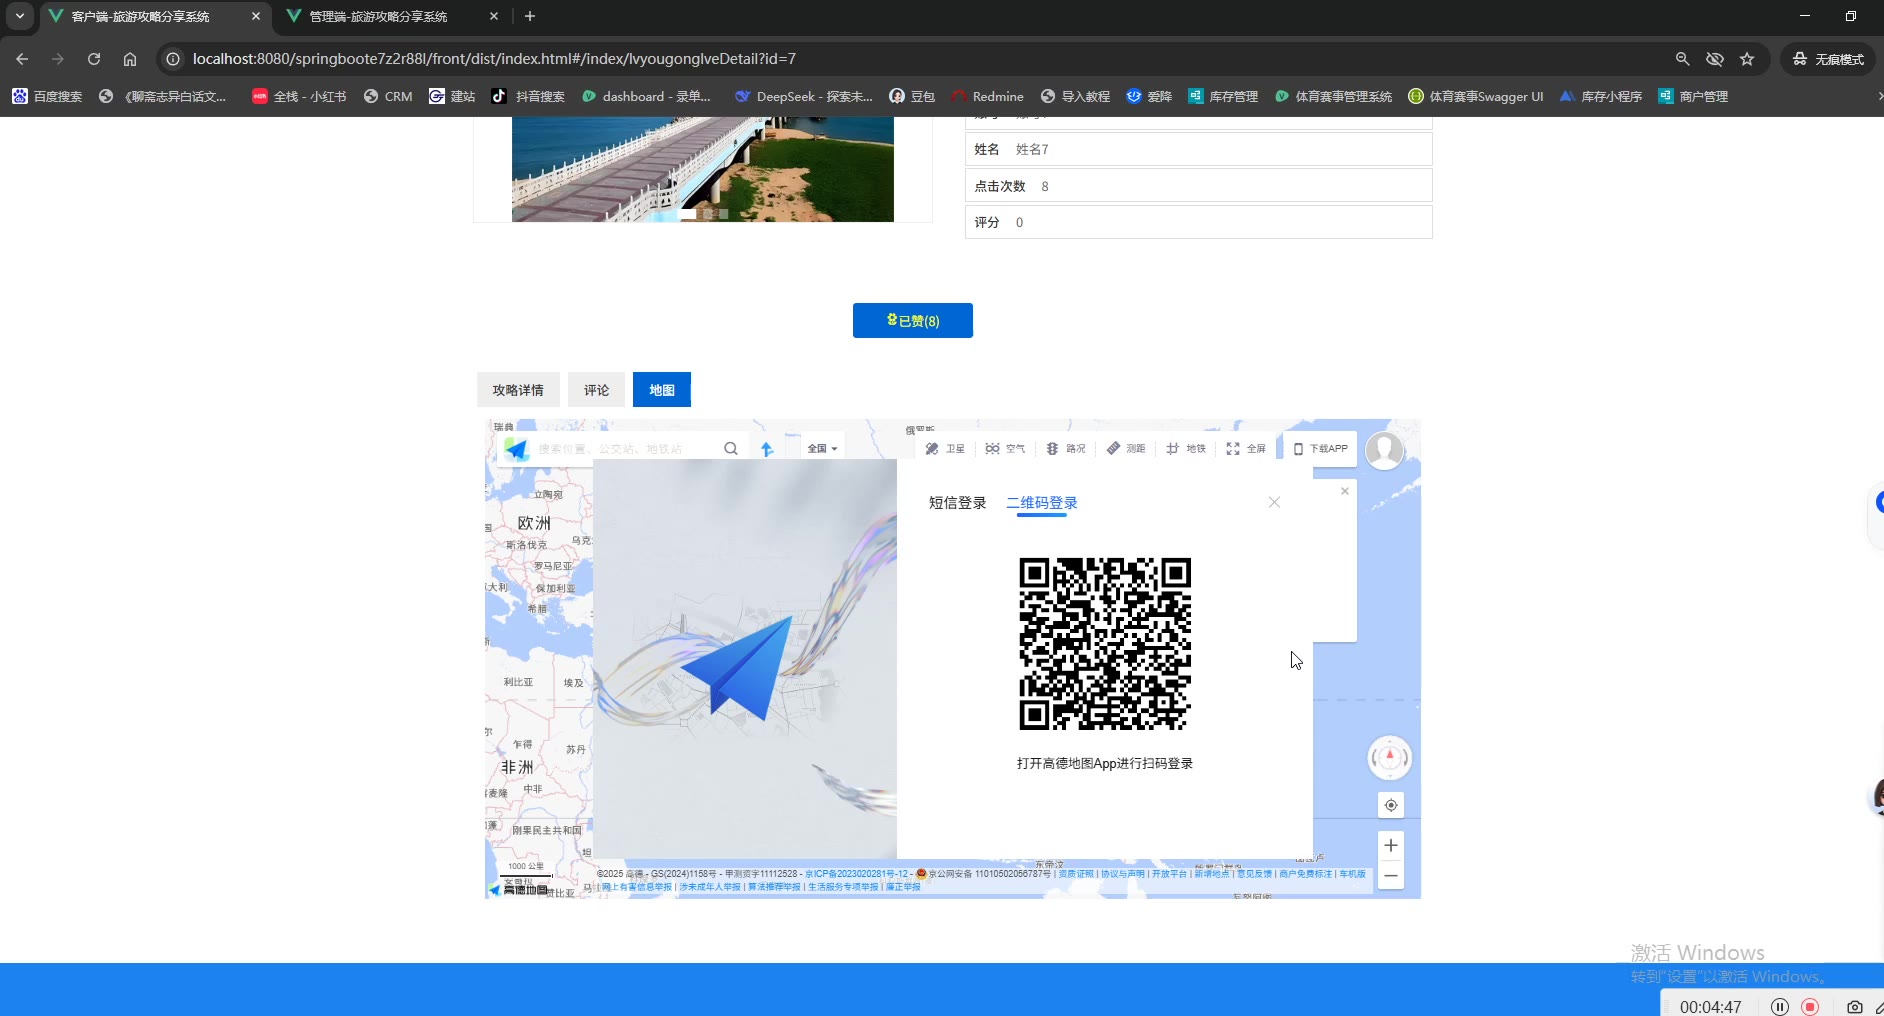
Task: Pause the screen recording
Action: click(1779, 1006)
